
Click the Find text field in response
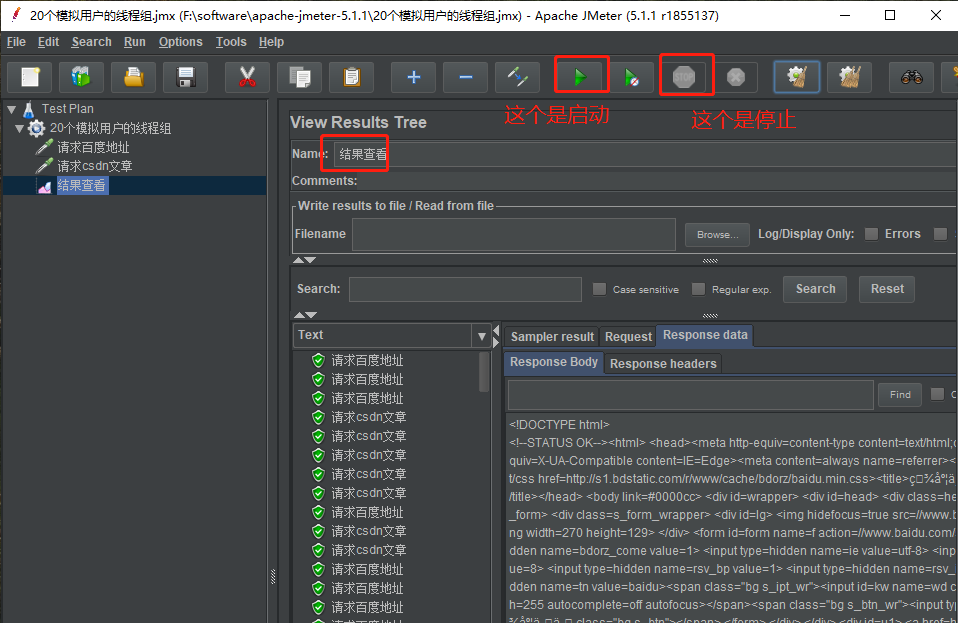pos(690,395)
